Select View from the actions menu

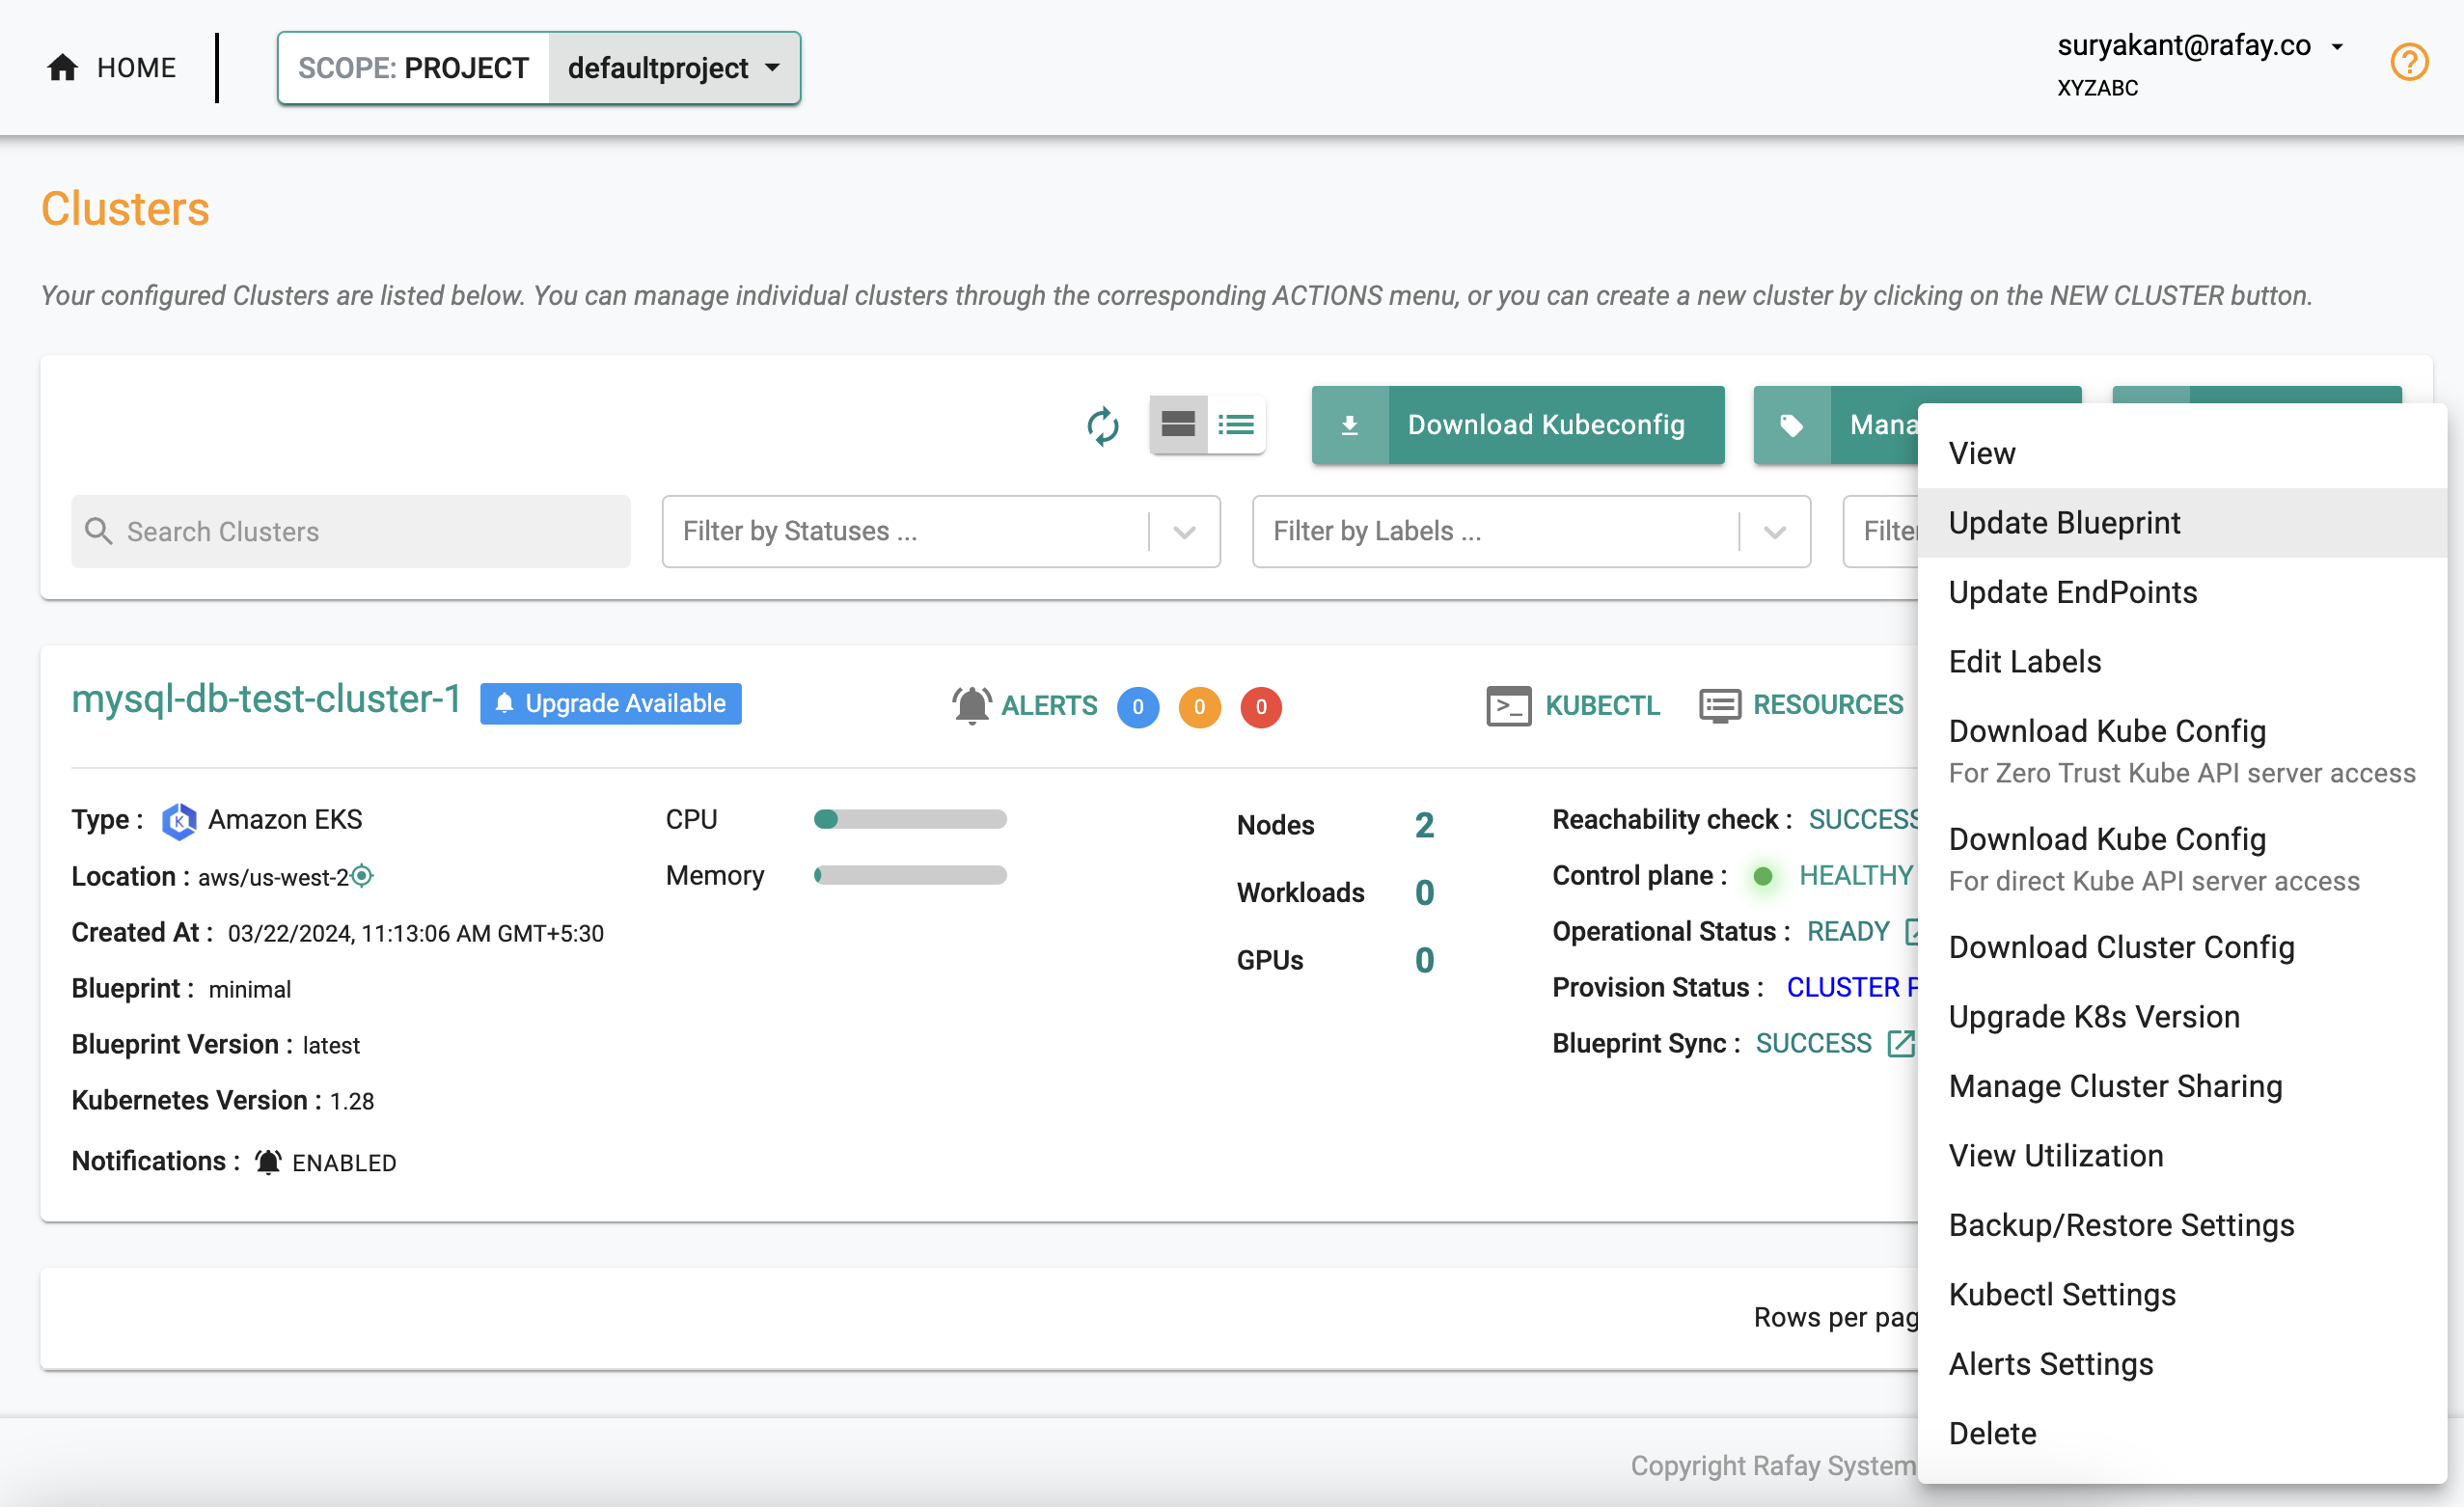(2182, 453)
